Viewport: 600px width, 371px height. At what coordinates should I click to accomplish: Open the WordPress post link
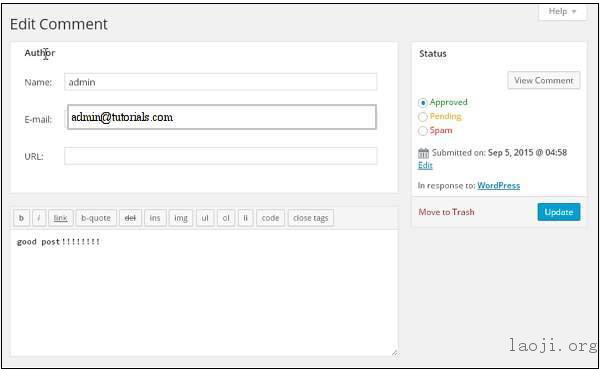click(x=499, y=186)
